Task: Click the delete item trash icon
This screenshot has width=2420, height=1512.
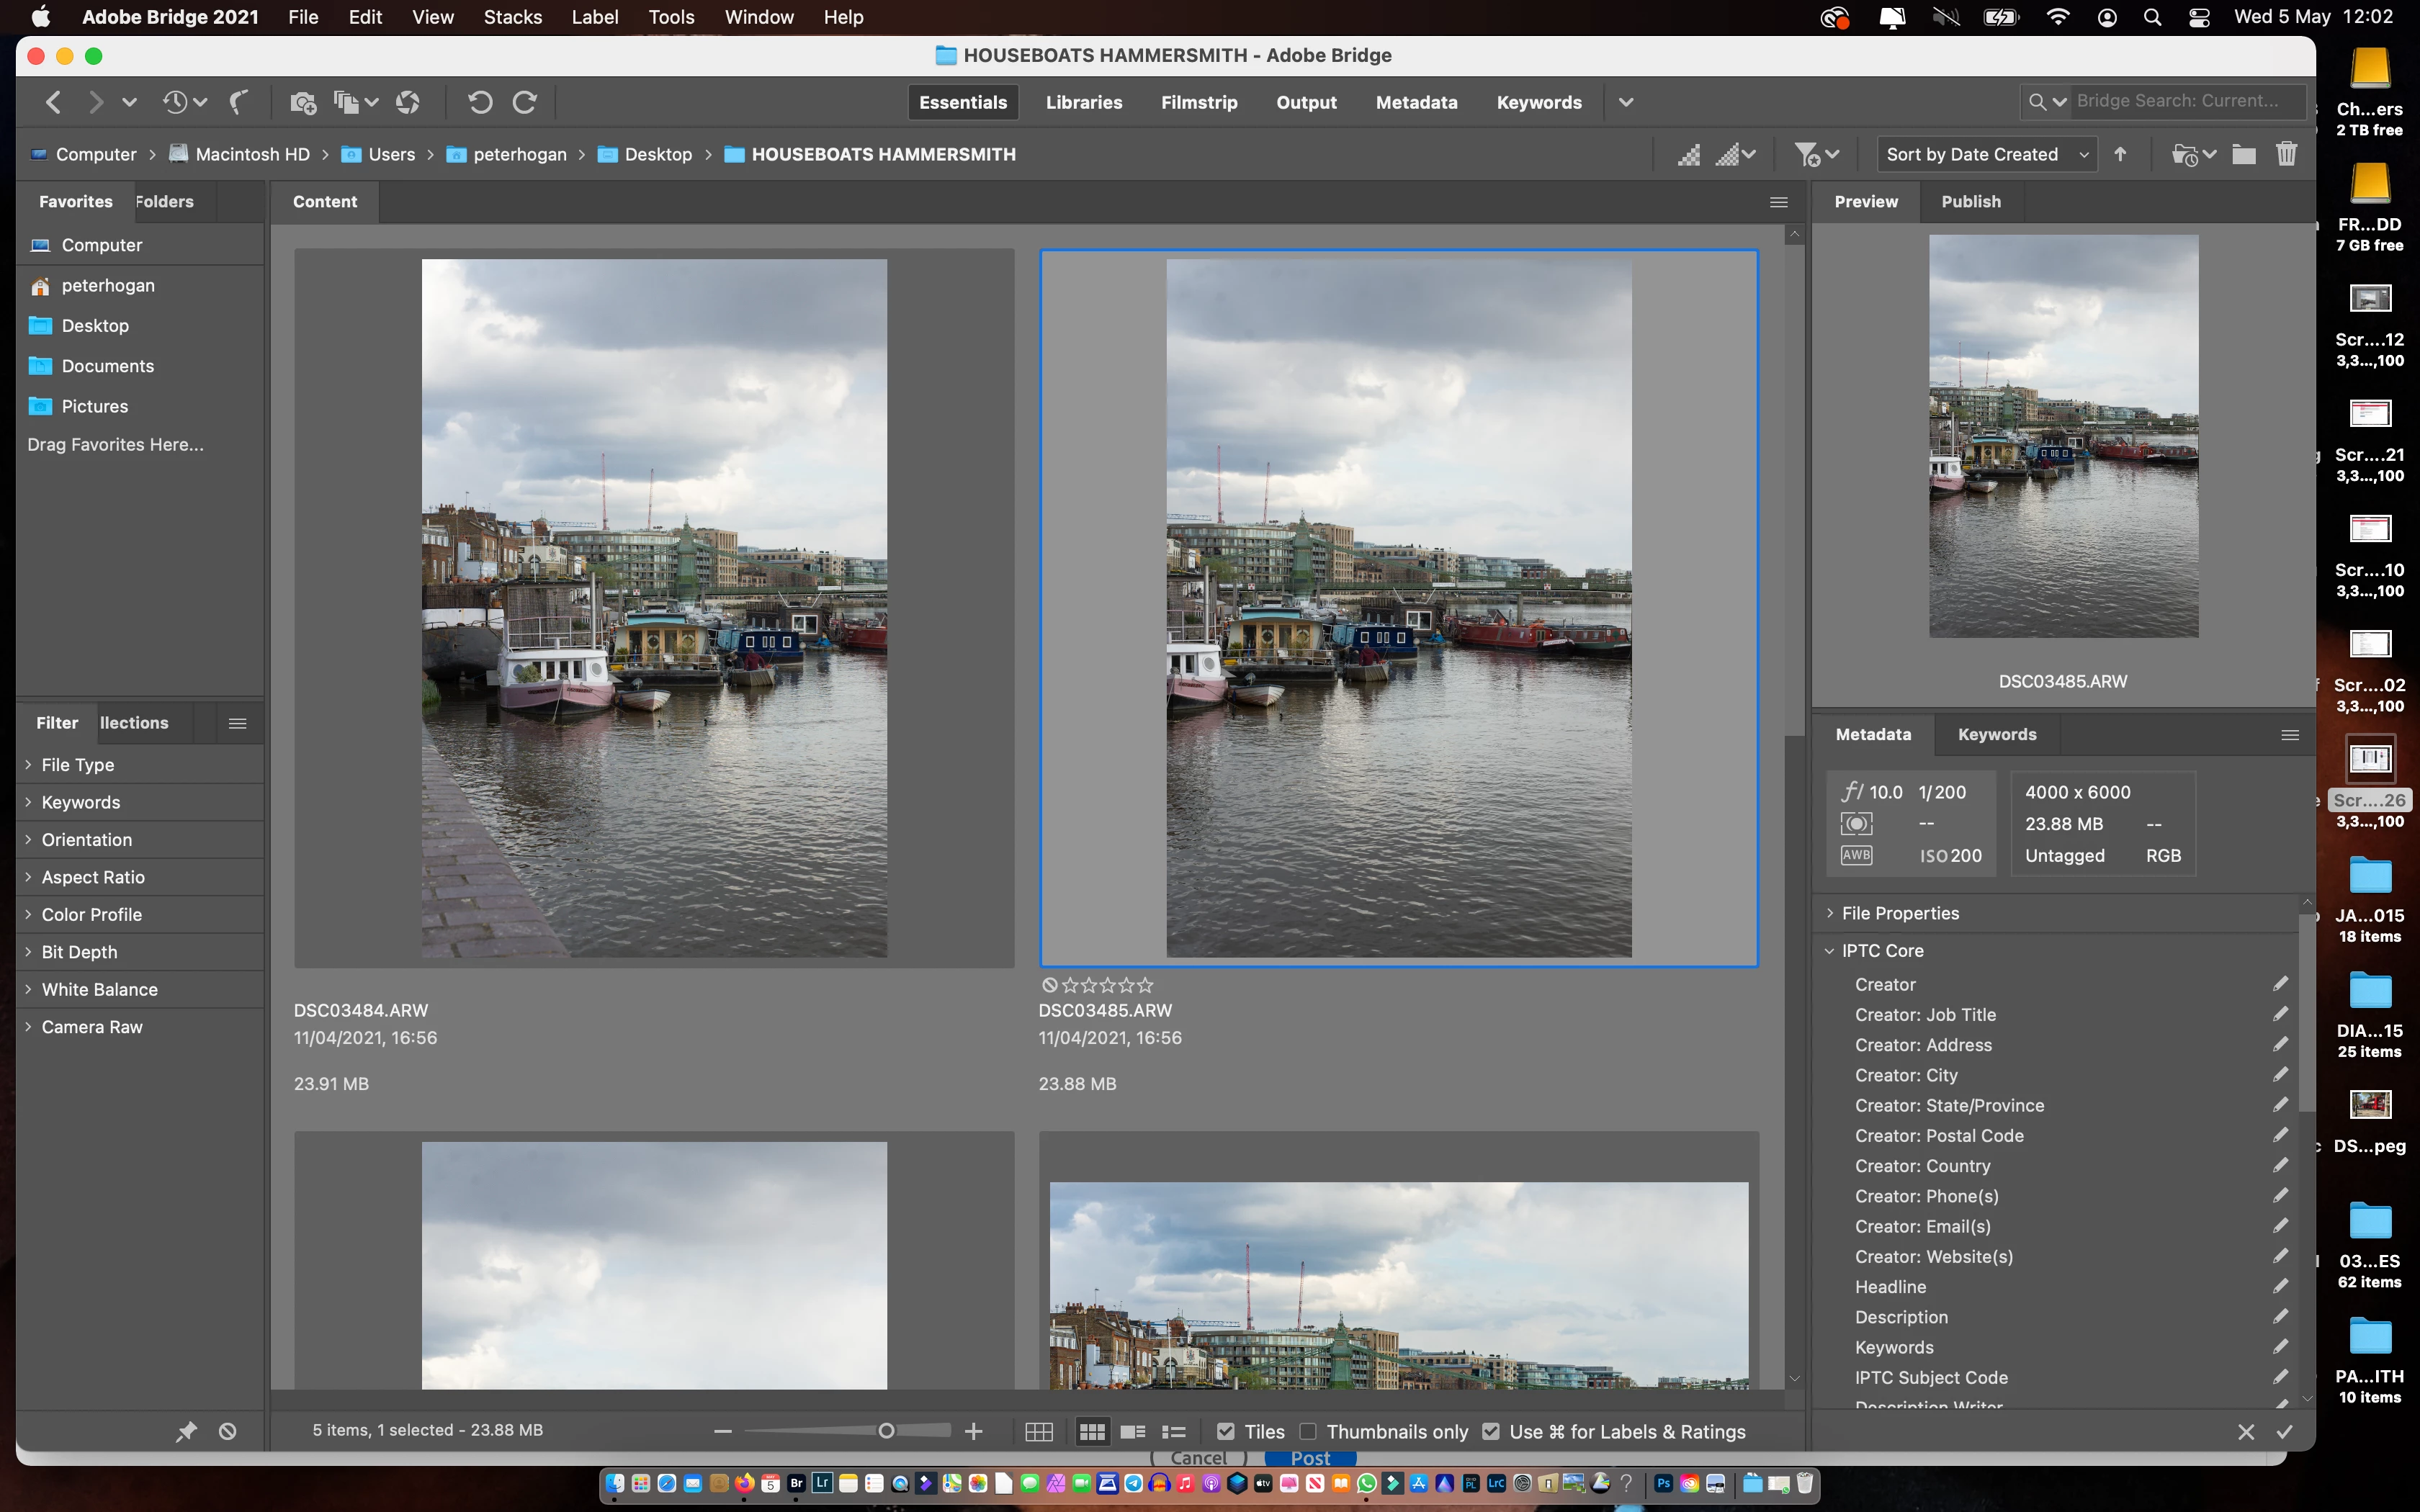Action: [x=2286, y=154]
